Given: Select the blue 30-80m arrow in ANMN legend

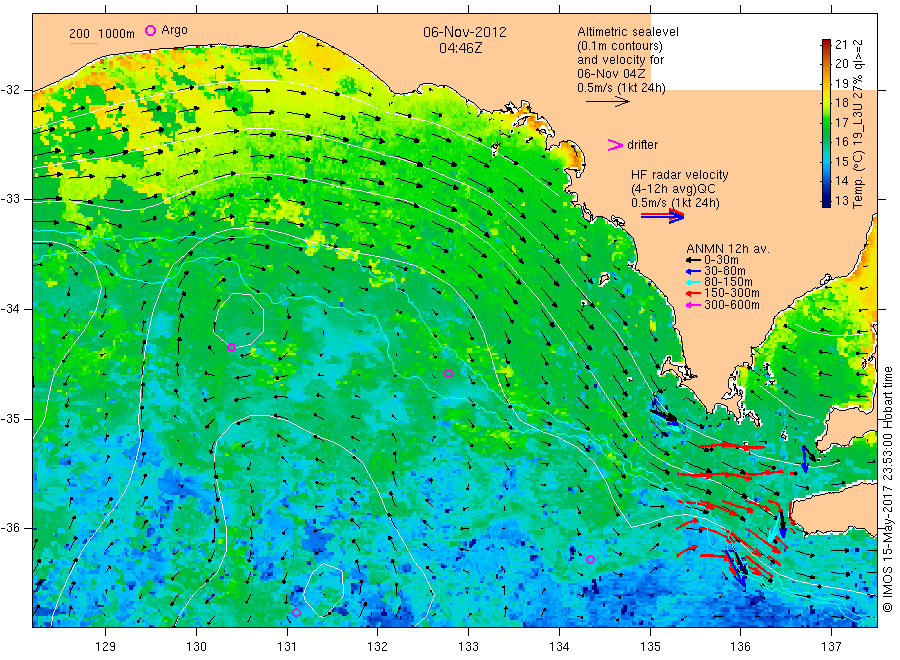Looking at the screenshot, I should 693,271.
